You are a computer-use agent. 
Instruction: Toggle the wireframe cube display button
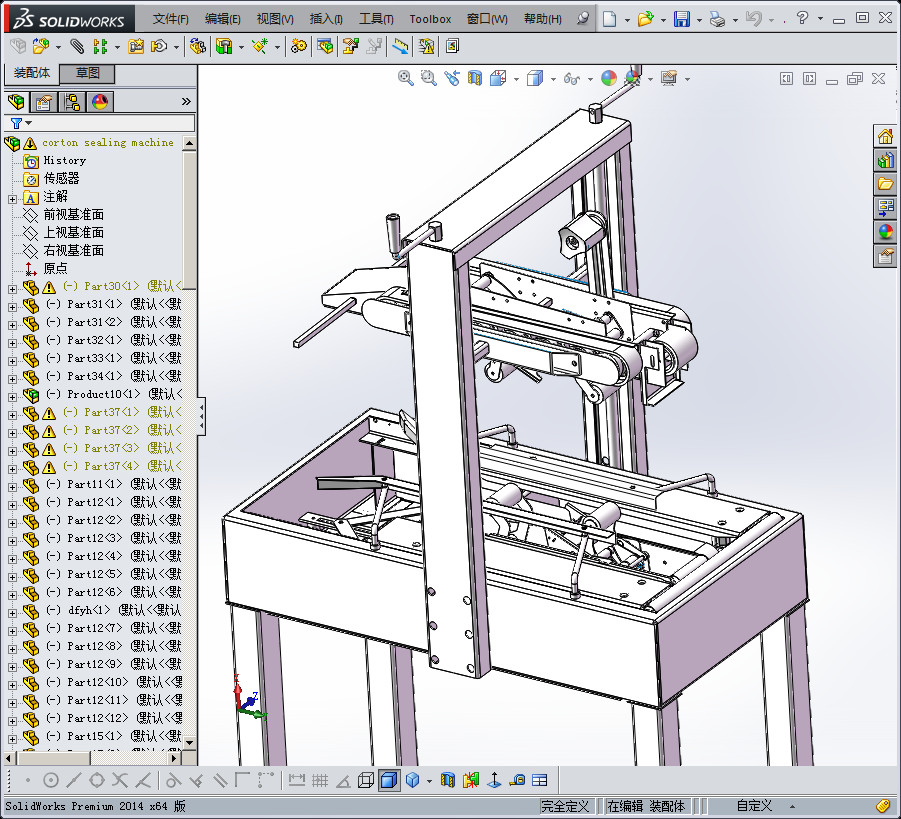tap(366, 780)
